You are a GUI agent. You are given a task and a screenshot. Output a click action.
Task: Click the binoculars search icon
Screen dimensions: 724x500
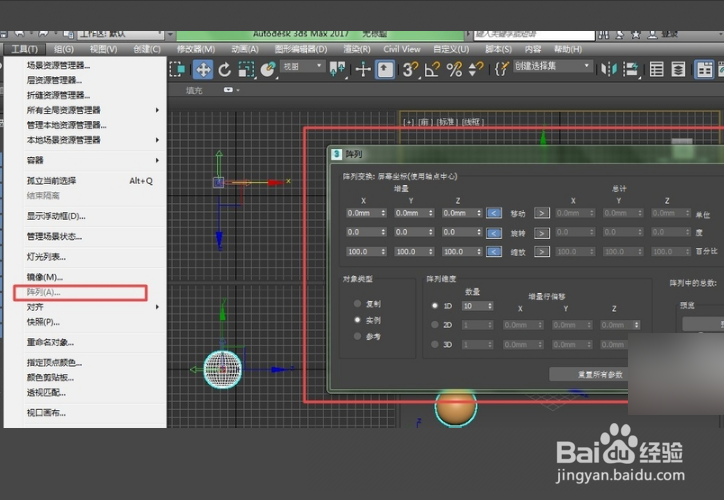click(603, 35)
